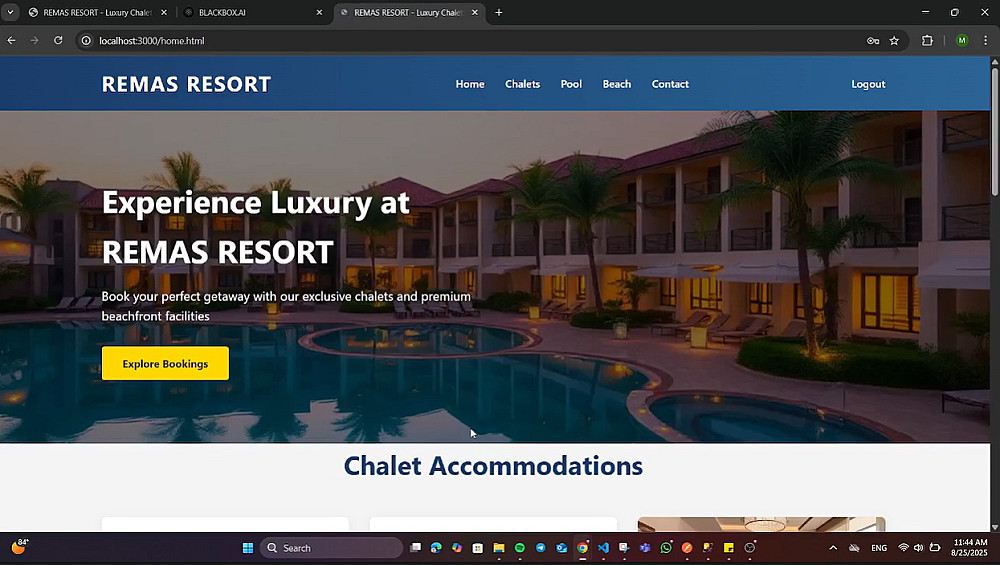This screenshot has width=1000, height=565.
Task: Click the Logout link
Action: pos(868,84)
